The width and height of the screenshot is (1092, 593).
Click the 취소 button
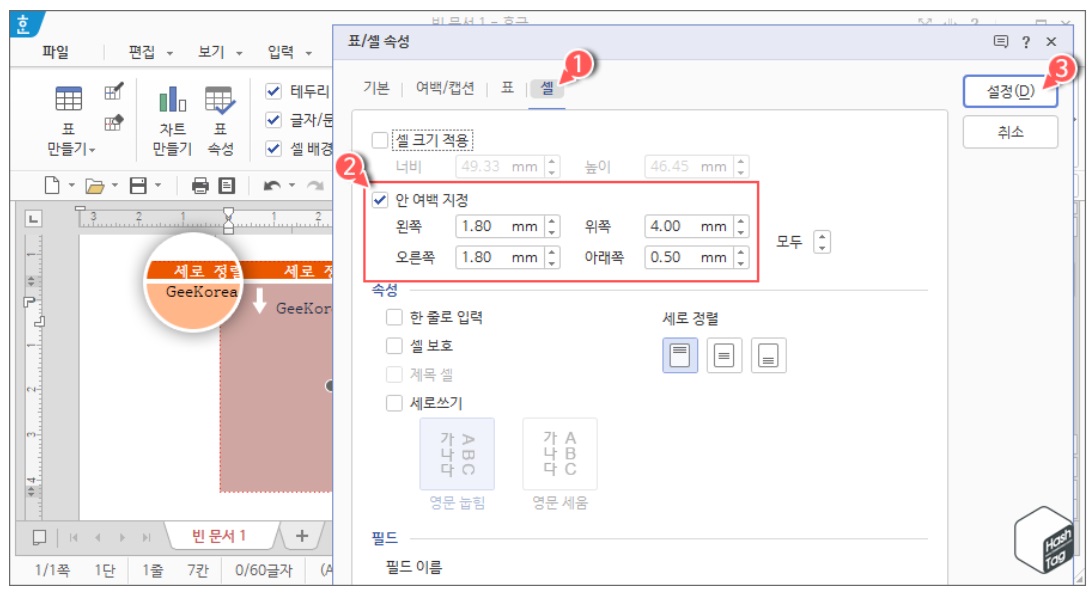tap(1011, 132)
